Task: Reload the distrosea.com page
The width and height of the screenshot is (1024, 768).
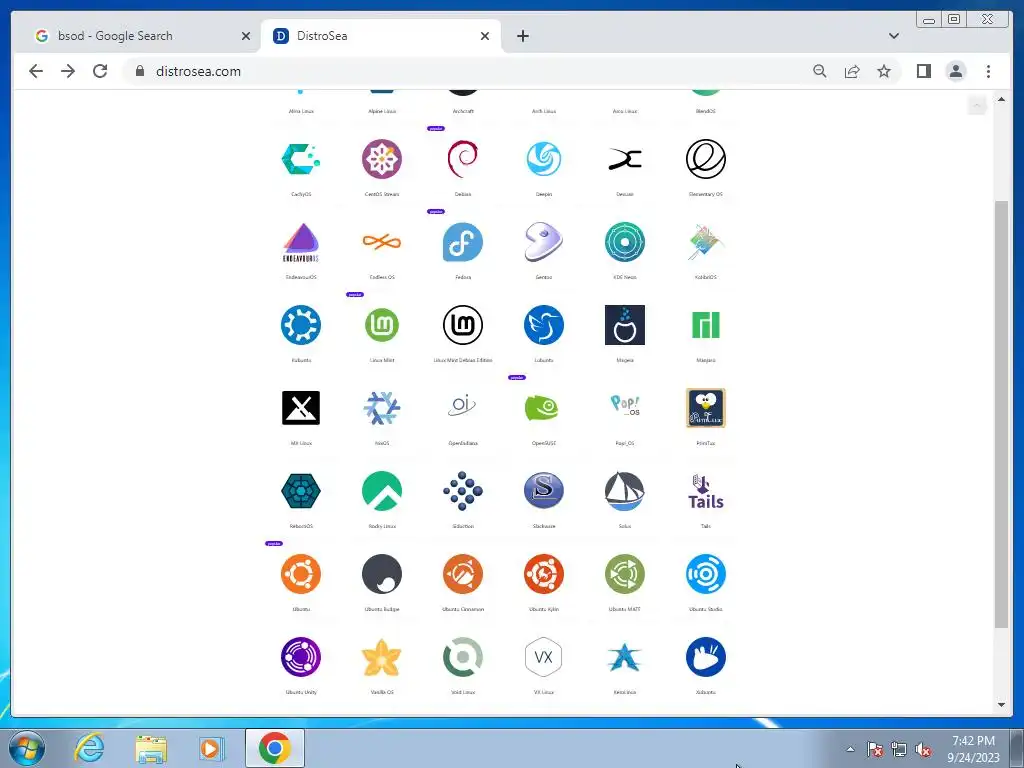Action: click(100, 71)
